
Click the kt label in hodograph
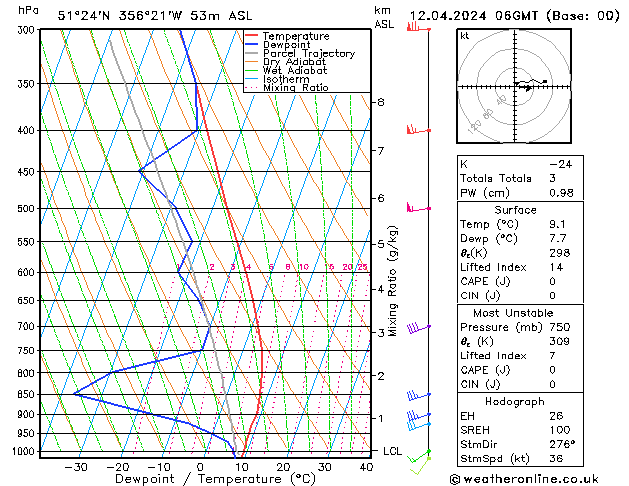465,36
